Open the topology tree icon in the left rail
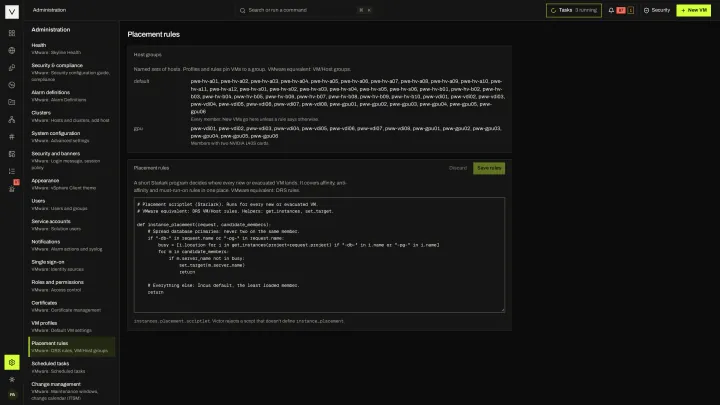 pos(12,119)
